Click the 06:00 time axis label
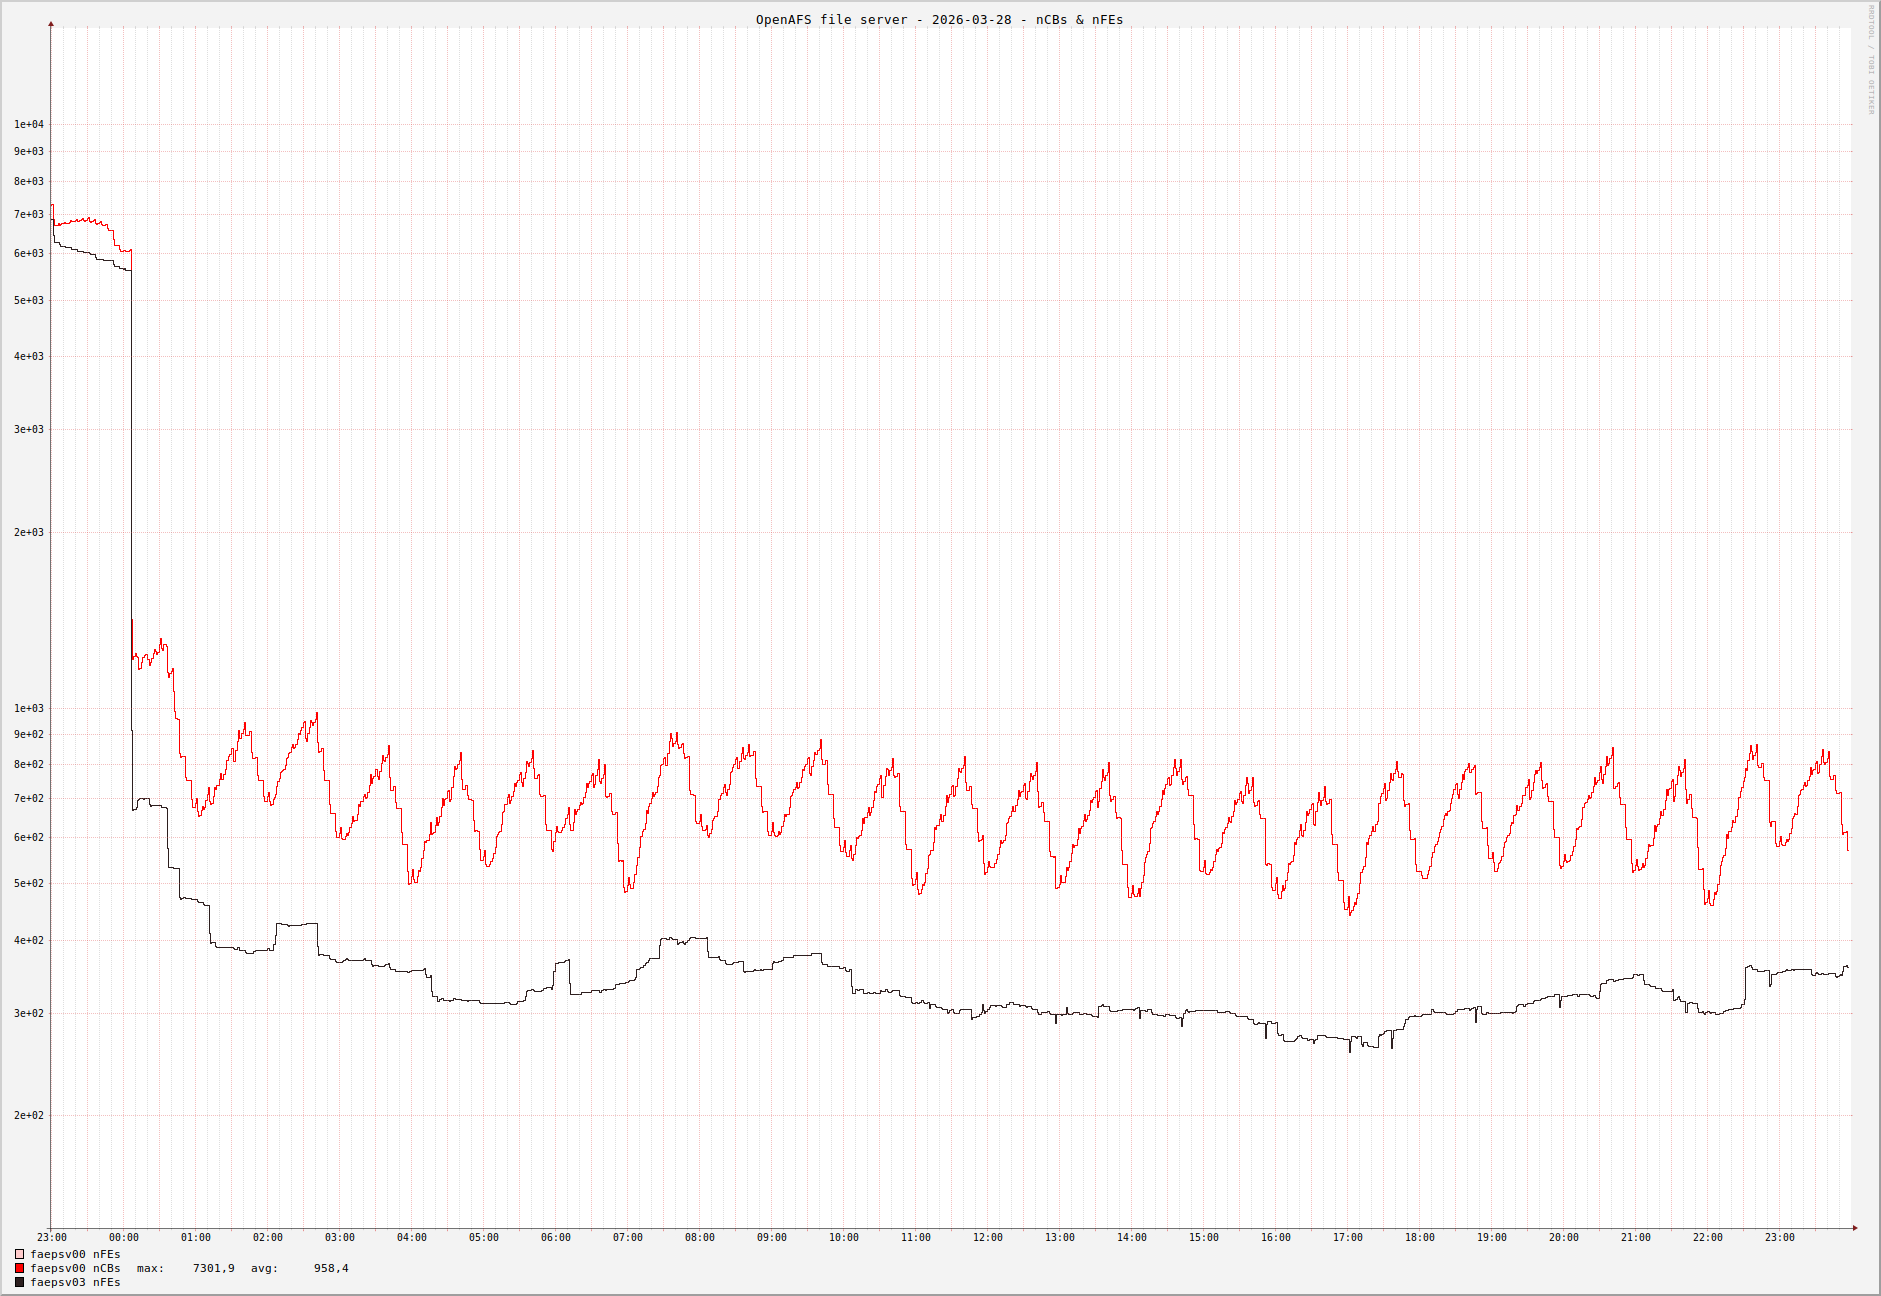1881x1296 pixels. pyautogui.click(x=555, y=1238)
